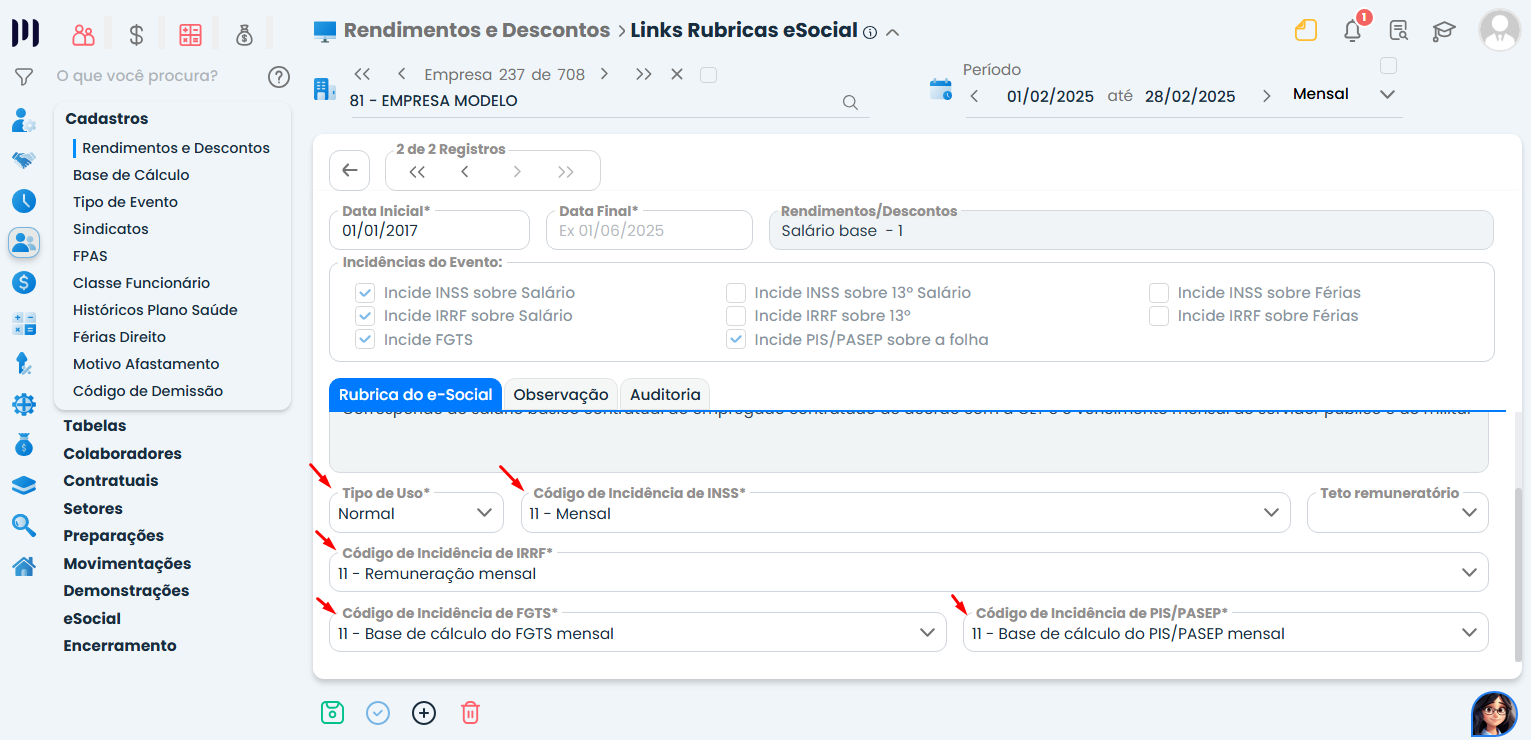The image size is (1531, 740).
Task: Collapse the page header chevron
Action: point(893,32)
